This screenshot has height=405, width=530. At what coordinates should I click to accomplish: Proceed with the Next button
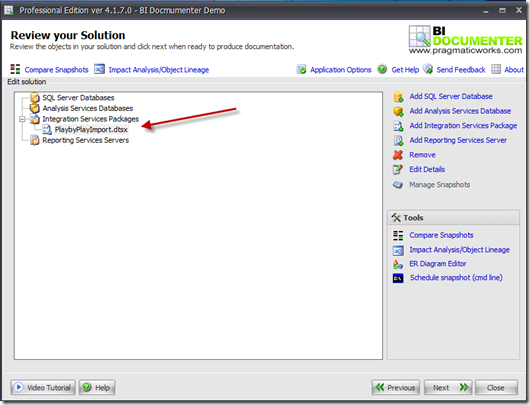pyautogui.click(x=449, y=387)
